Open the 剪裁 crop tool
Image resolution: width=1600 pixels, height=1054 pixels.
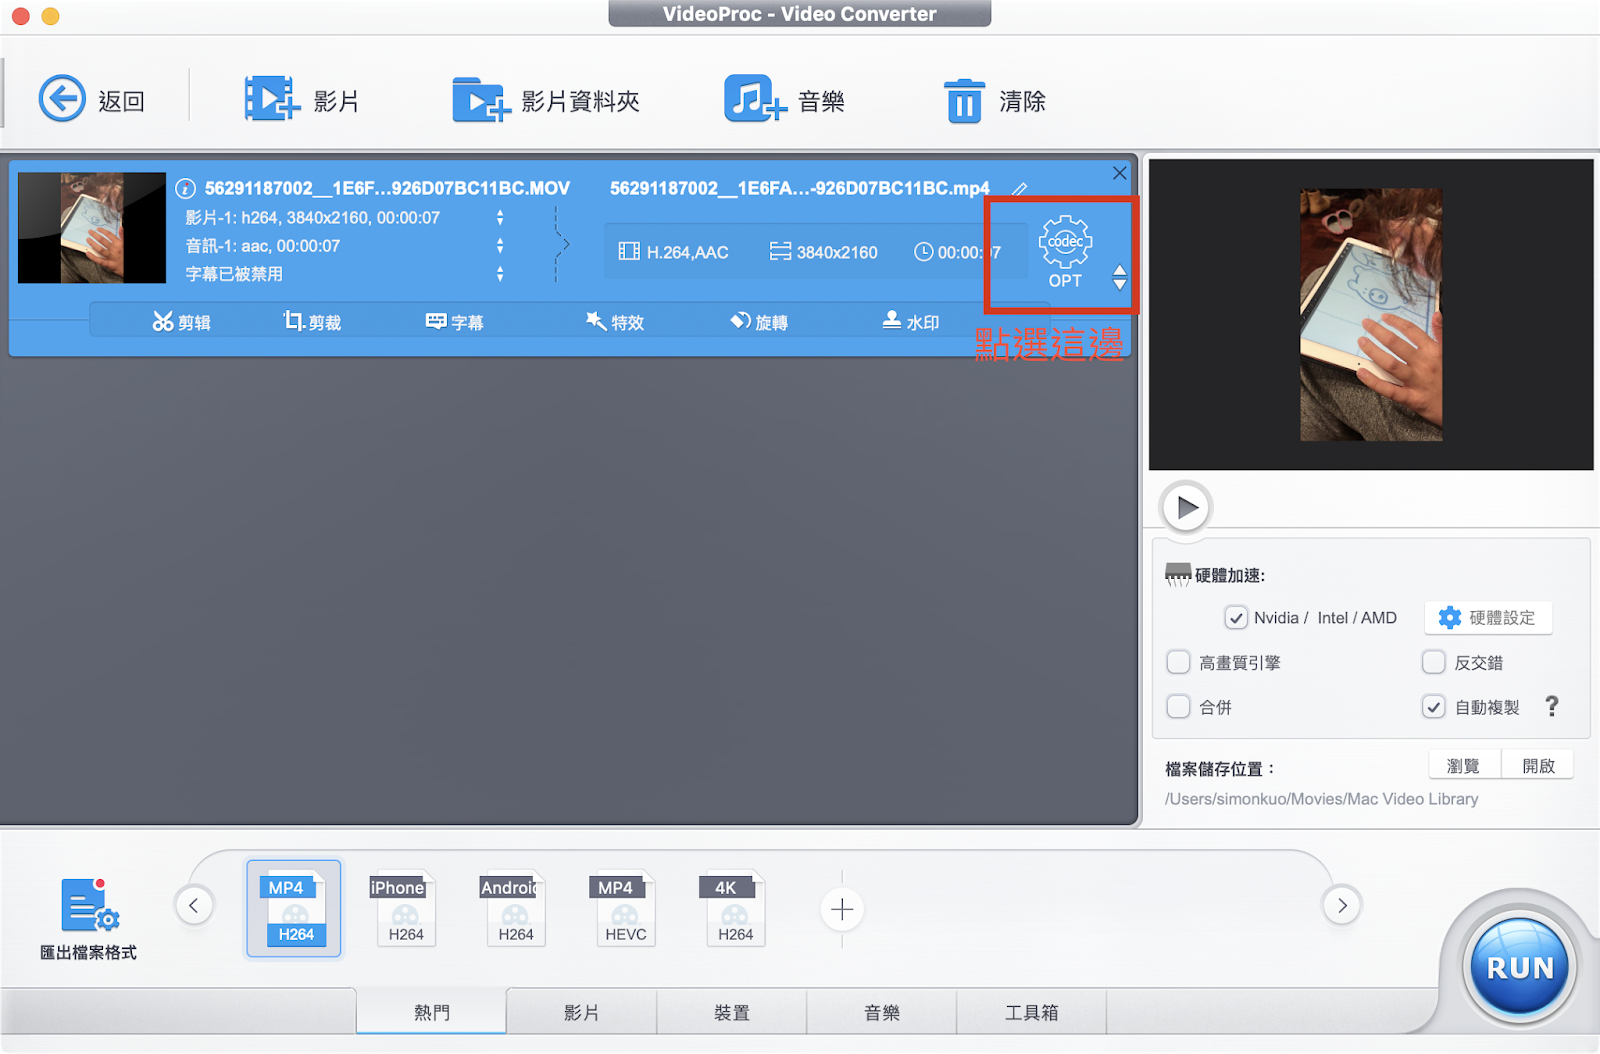tap(312, 321)
